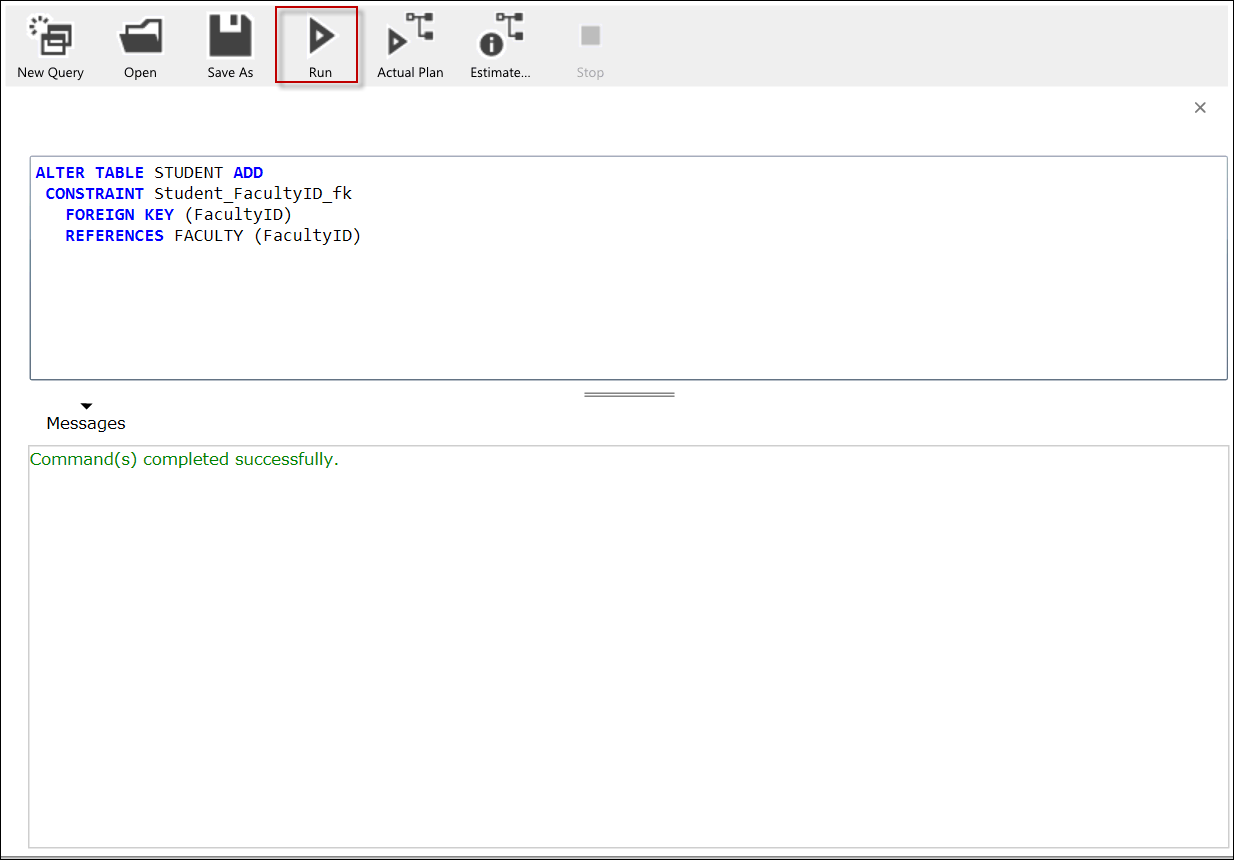
Task: Click the REFERENCES keyword in the editor
Action: (114, 236)
